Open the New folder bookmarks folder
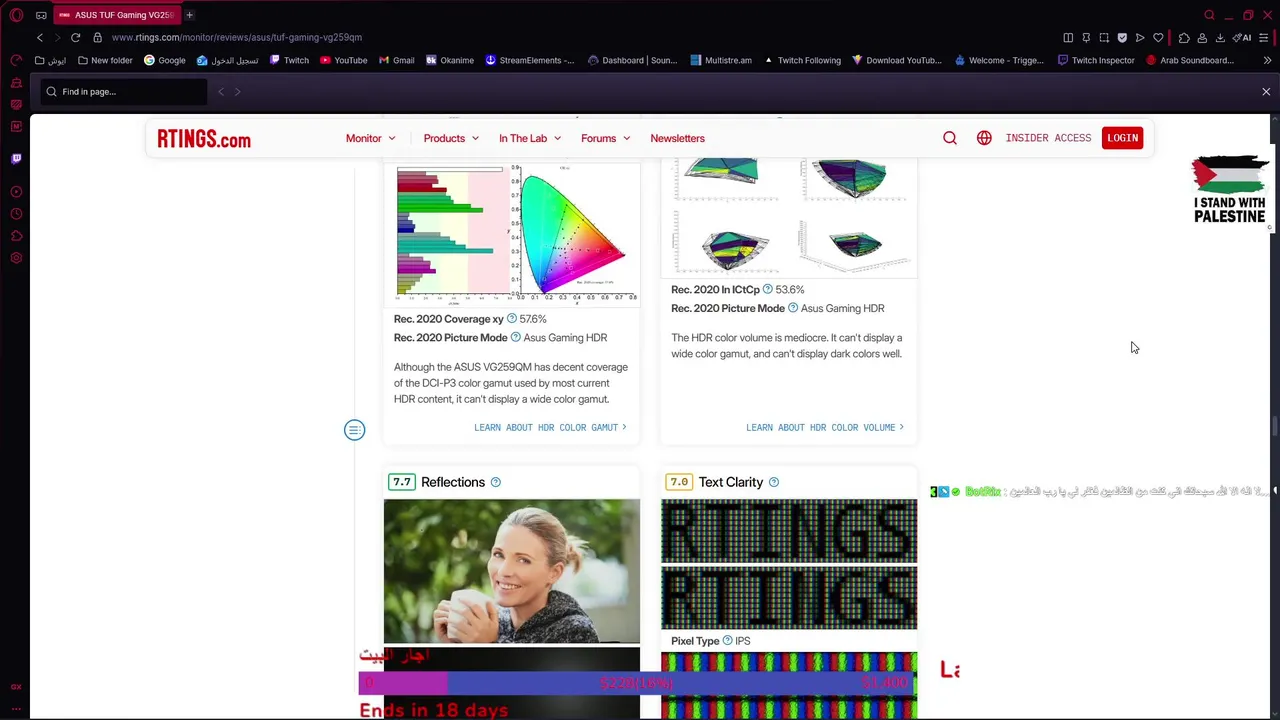The width and height of the screenshot is (1280, 720). tap(105, 60)
